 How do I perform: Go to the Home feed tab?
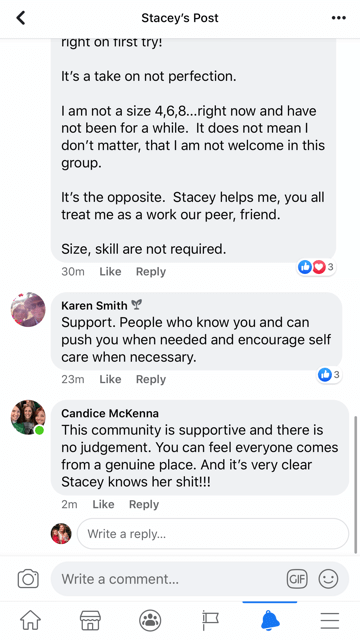pyautogui.click(x=31, y=620)
